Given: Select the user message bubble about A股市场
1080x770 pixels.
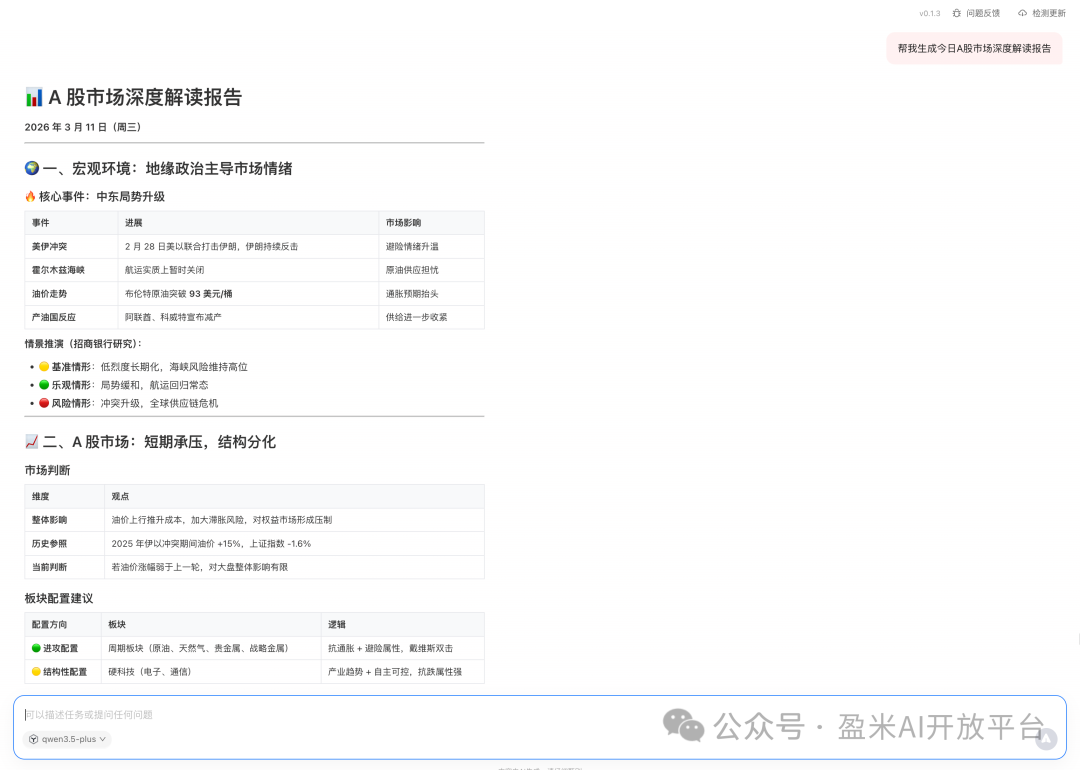Looking at the screenshot, I should point(974,48).
